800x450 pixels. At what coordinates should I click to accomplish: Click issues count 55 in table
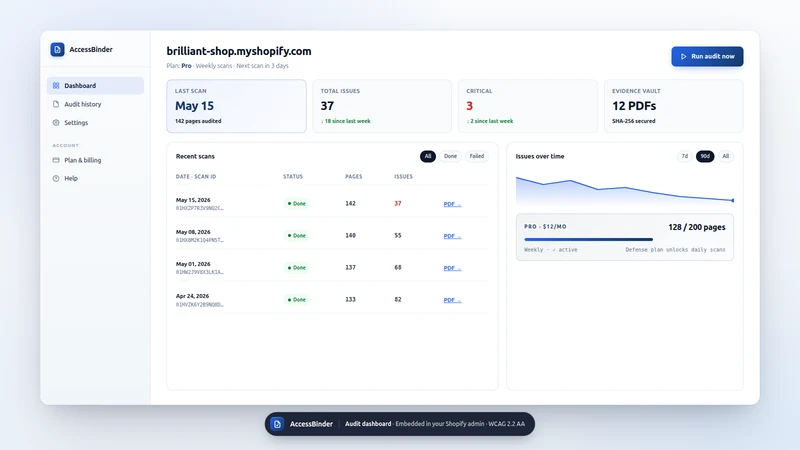point(398,236)
